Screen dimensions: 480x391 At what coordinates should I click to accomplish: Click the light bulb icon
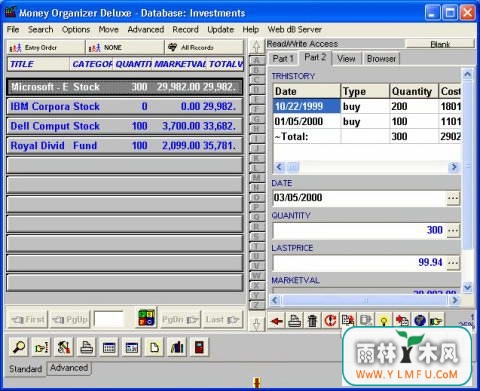click(384, 321)
